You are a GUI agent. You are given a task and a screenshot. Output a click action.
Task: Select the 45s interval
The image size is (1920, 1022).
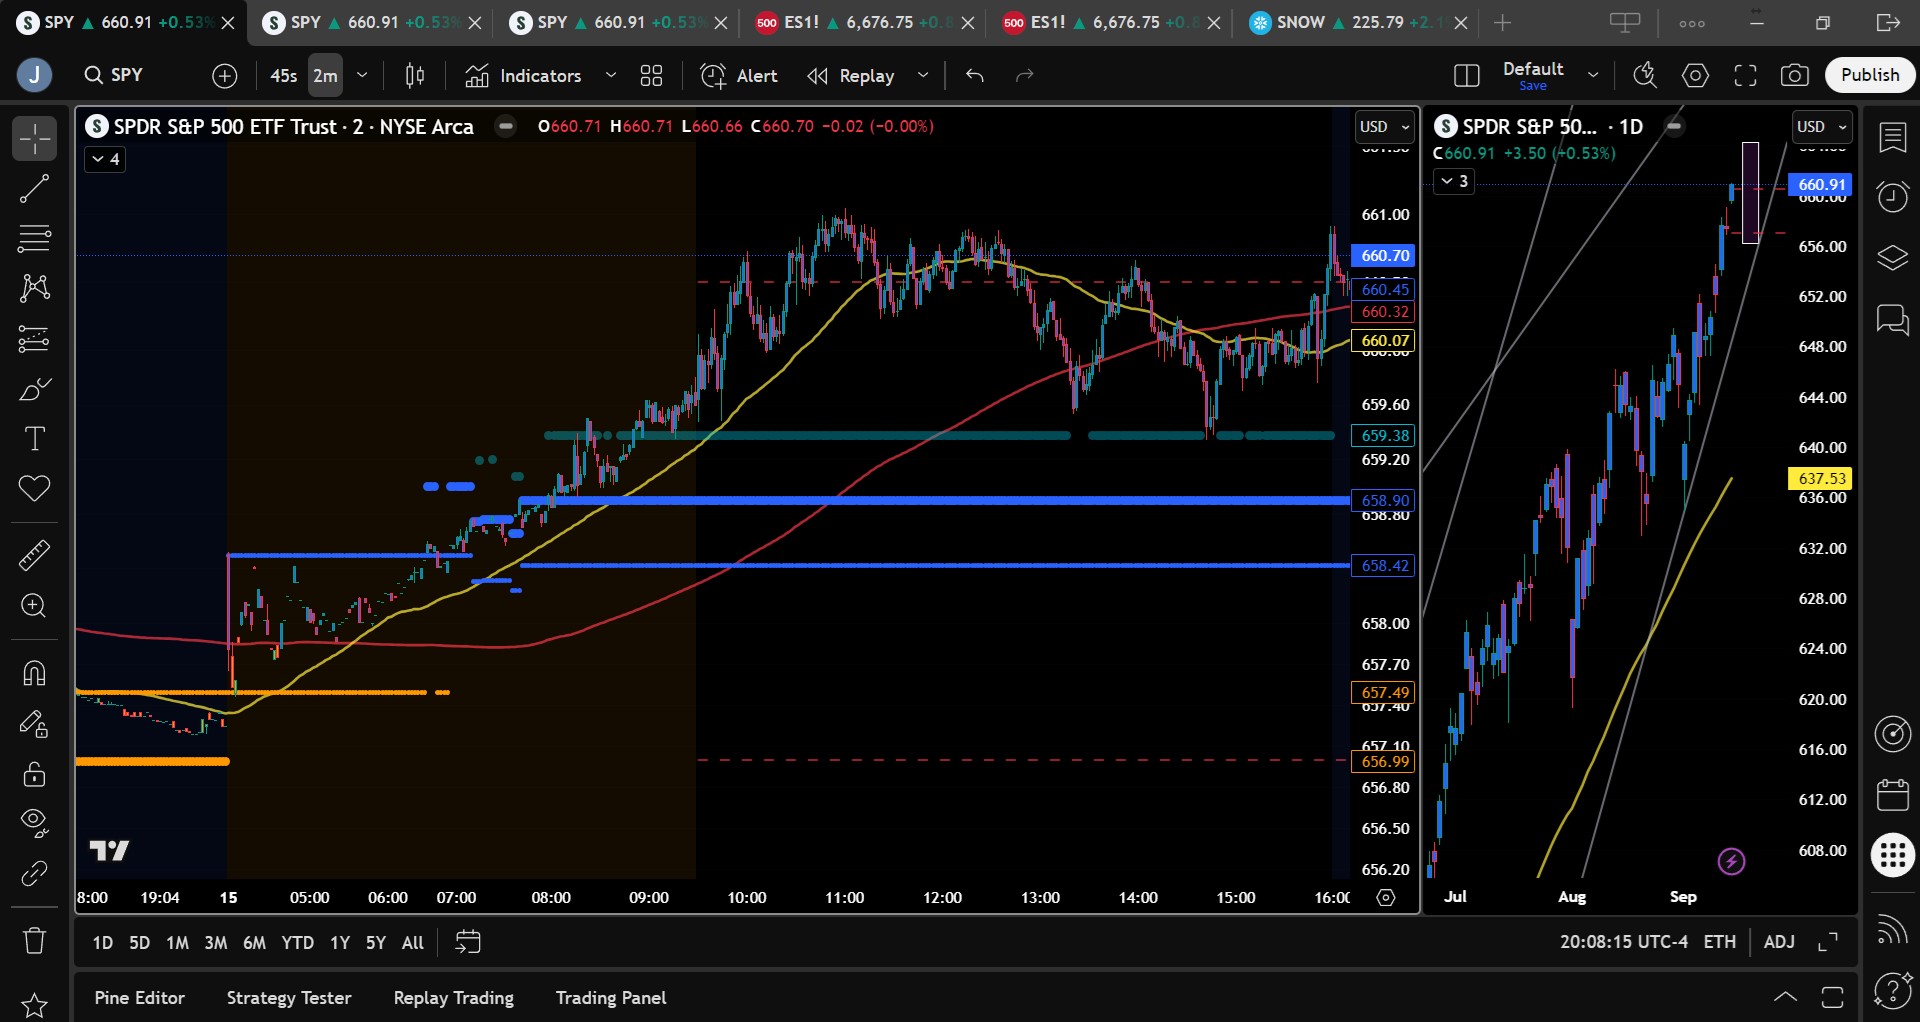point(284,75)
